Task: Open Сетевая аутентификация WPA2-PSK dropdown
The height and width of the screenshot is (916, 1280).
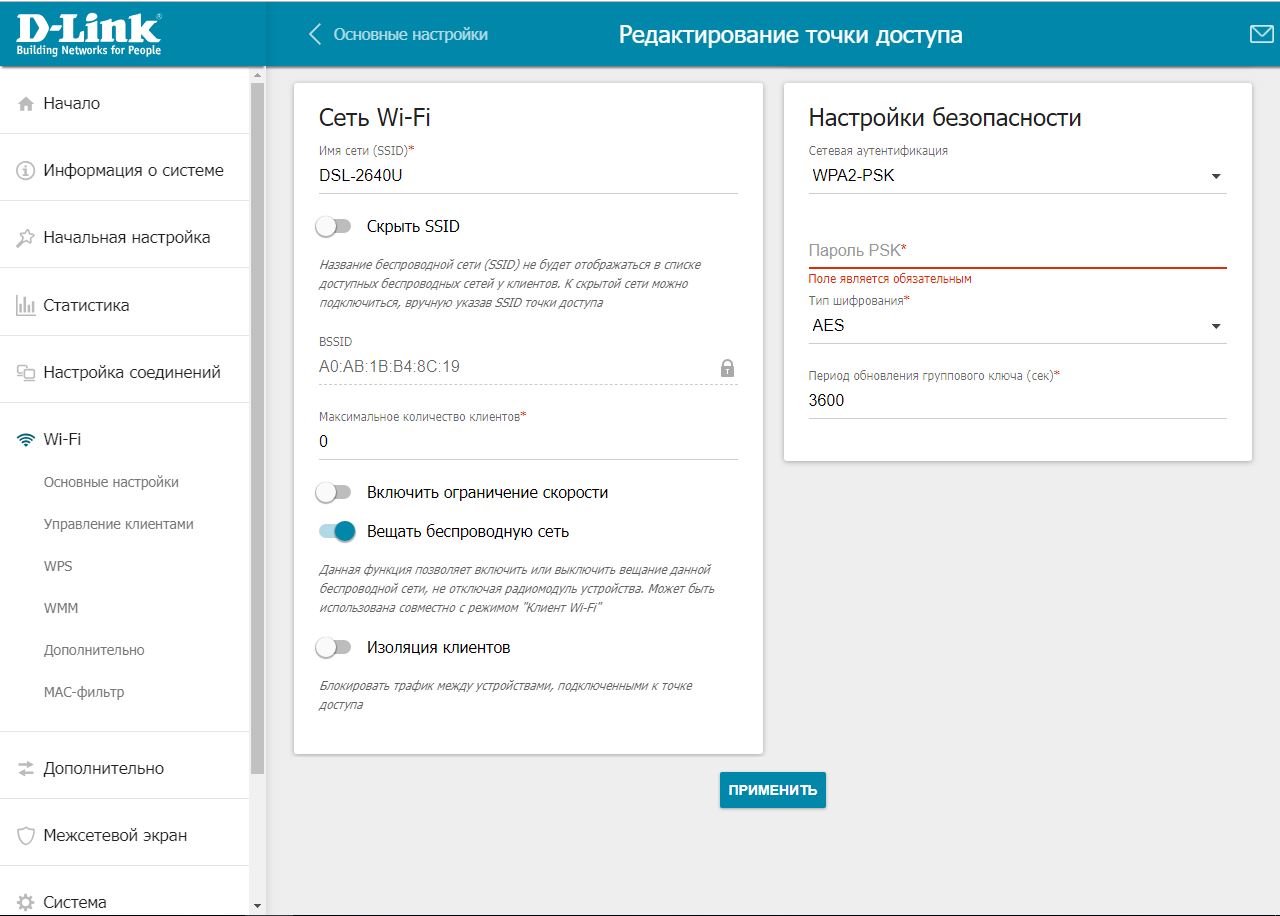Action: [x=1017, y=176]
